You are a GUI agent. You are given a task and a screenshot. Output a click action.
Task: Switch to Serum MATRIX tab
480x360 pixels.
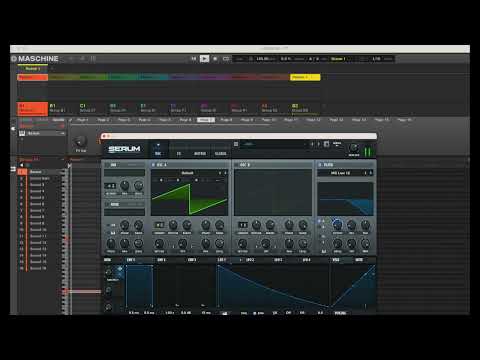pyautogui.click(x=200, y=153)
